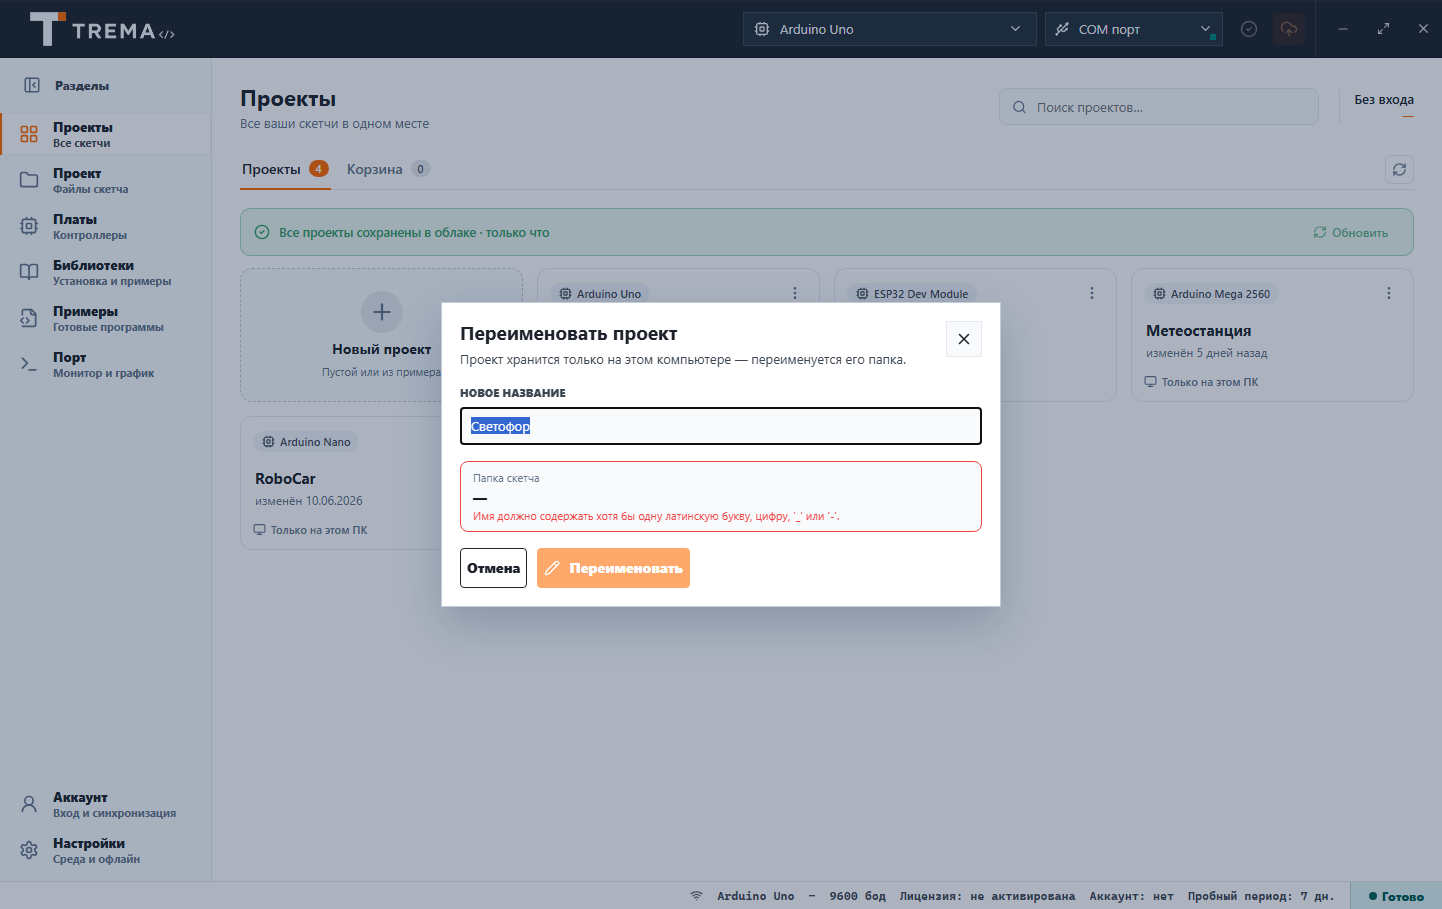
Task: Click Без входа account link
Action: (1384, 100)
